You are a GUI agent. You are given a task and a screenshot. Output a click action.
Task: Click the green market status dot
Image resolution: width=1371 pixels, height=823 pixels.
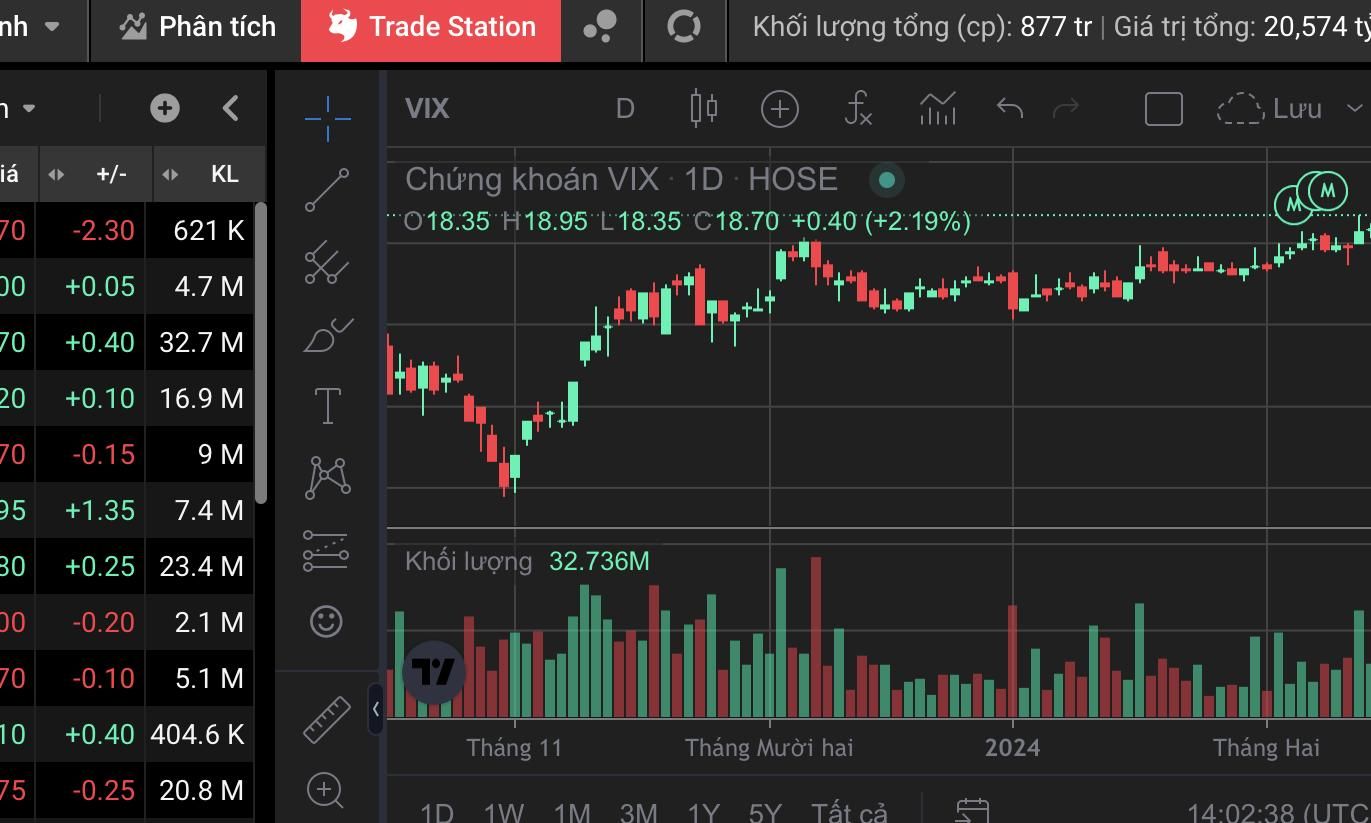point(886,181)
